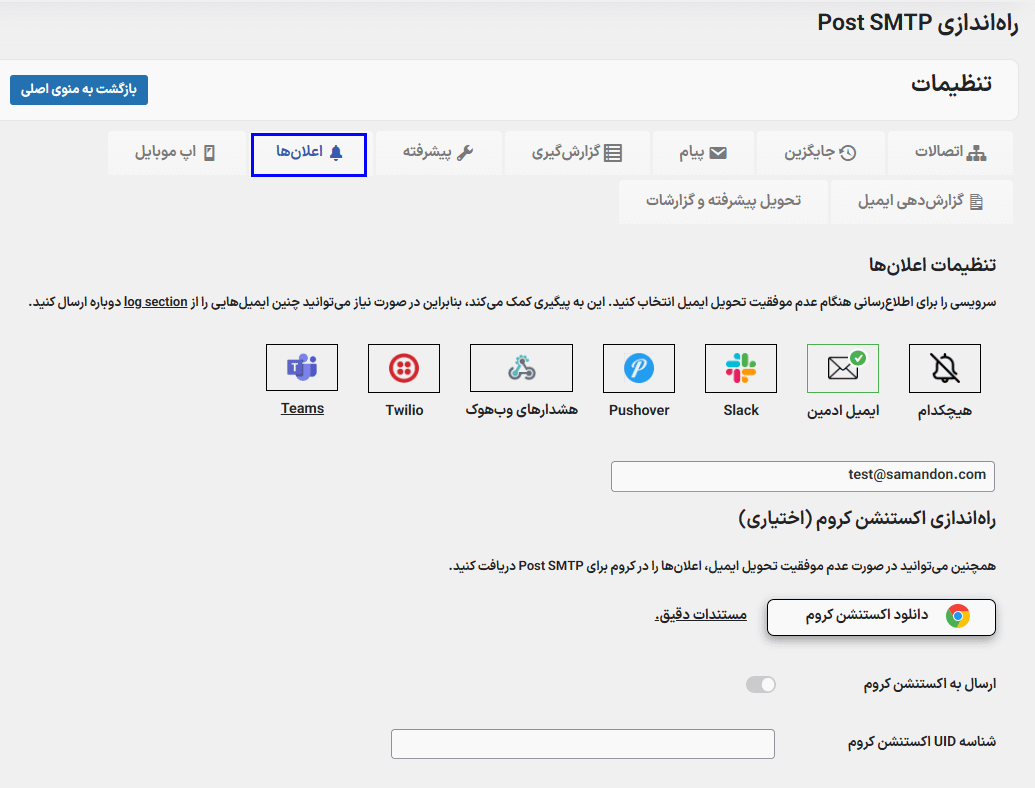
Task: Choose the Pushover notification icon
Action: (x=638, y=367)
